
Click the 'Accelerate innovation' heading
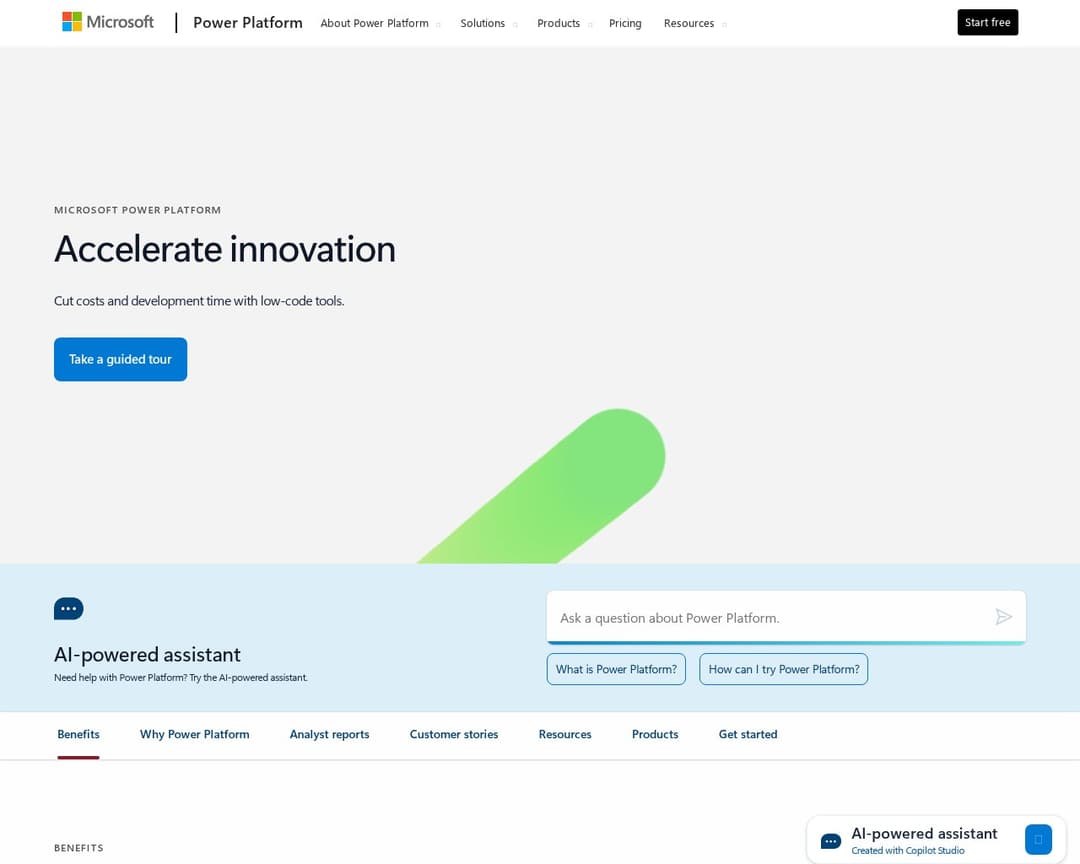tap(225, 249)
